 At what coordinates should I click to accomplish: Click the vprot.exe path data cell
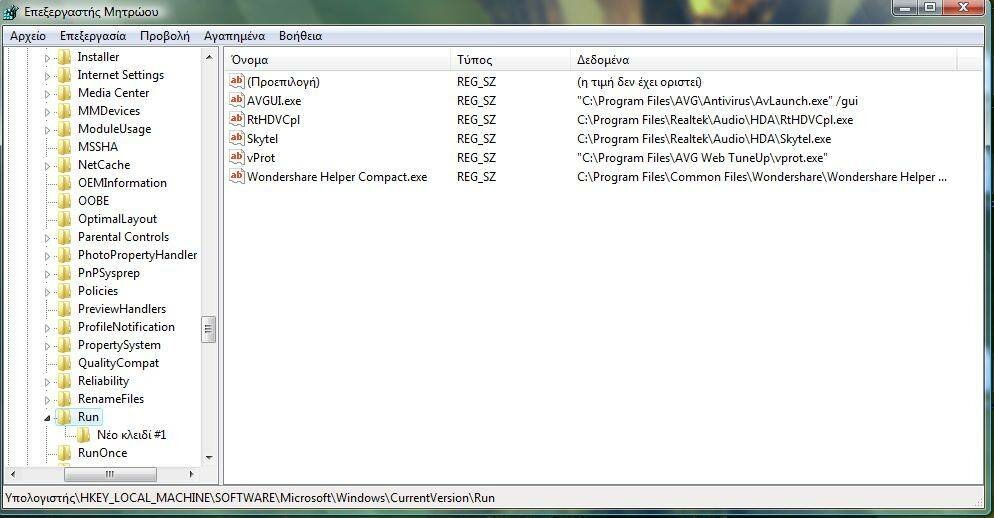(702, 158)
